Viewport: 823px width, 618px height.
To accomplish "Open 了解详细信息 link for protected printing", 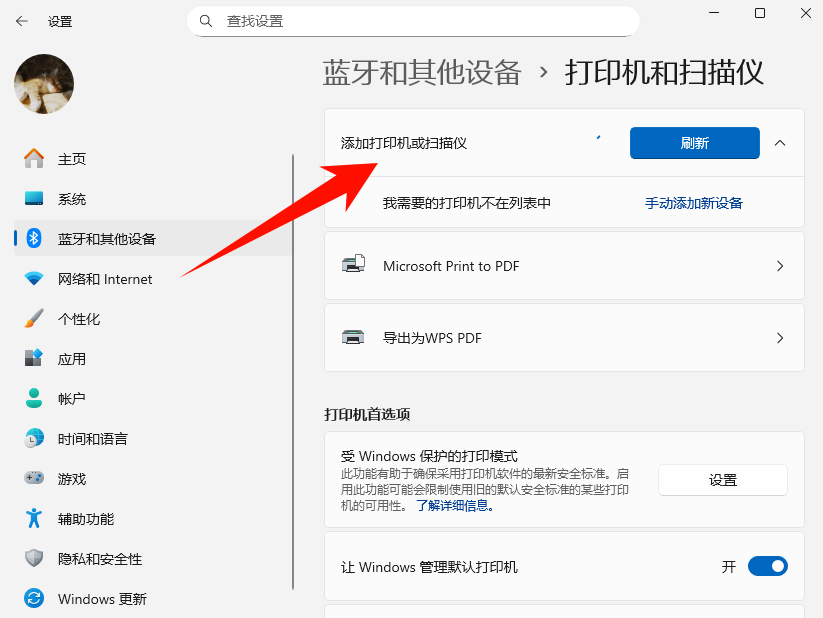I will 456,505.
